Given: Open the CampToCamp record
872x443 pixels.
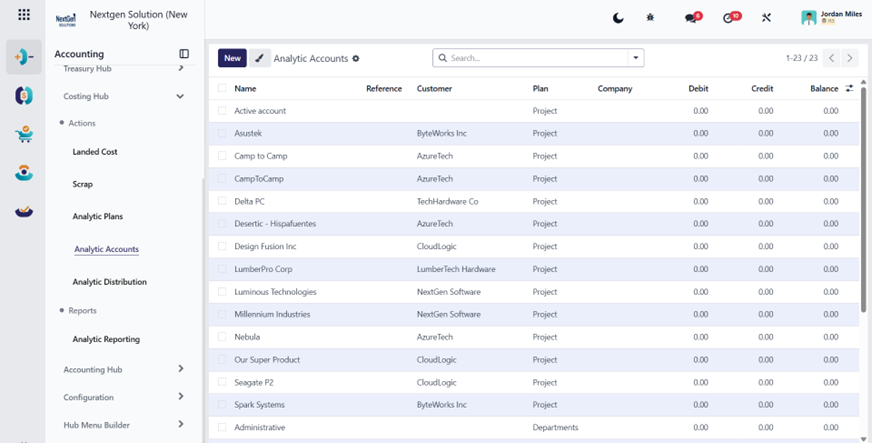Looking at the screenshot, I should (x=259, y=178).
